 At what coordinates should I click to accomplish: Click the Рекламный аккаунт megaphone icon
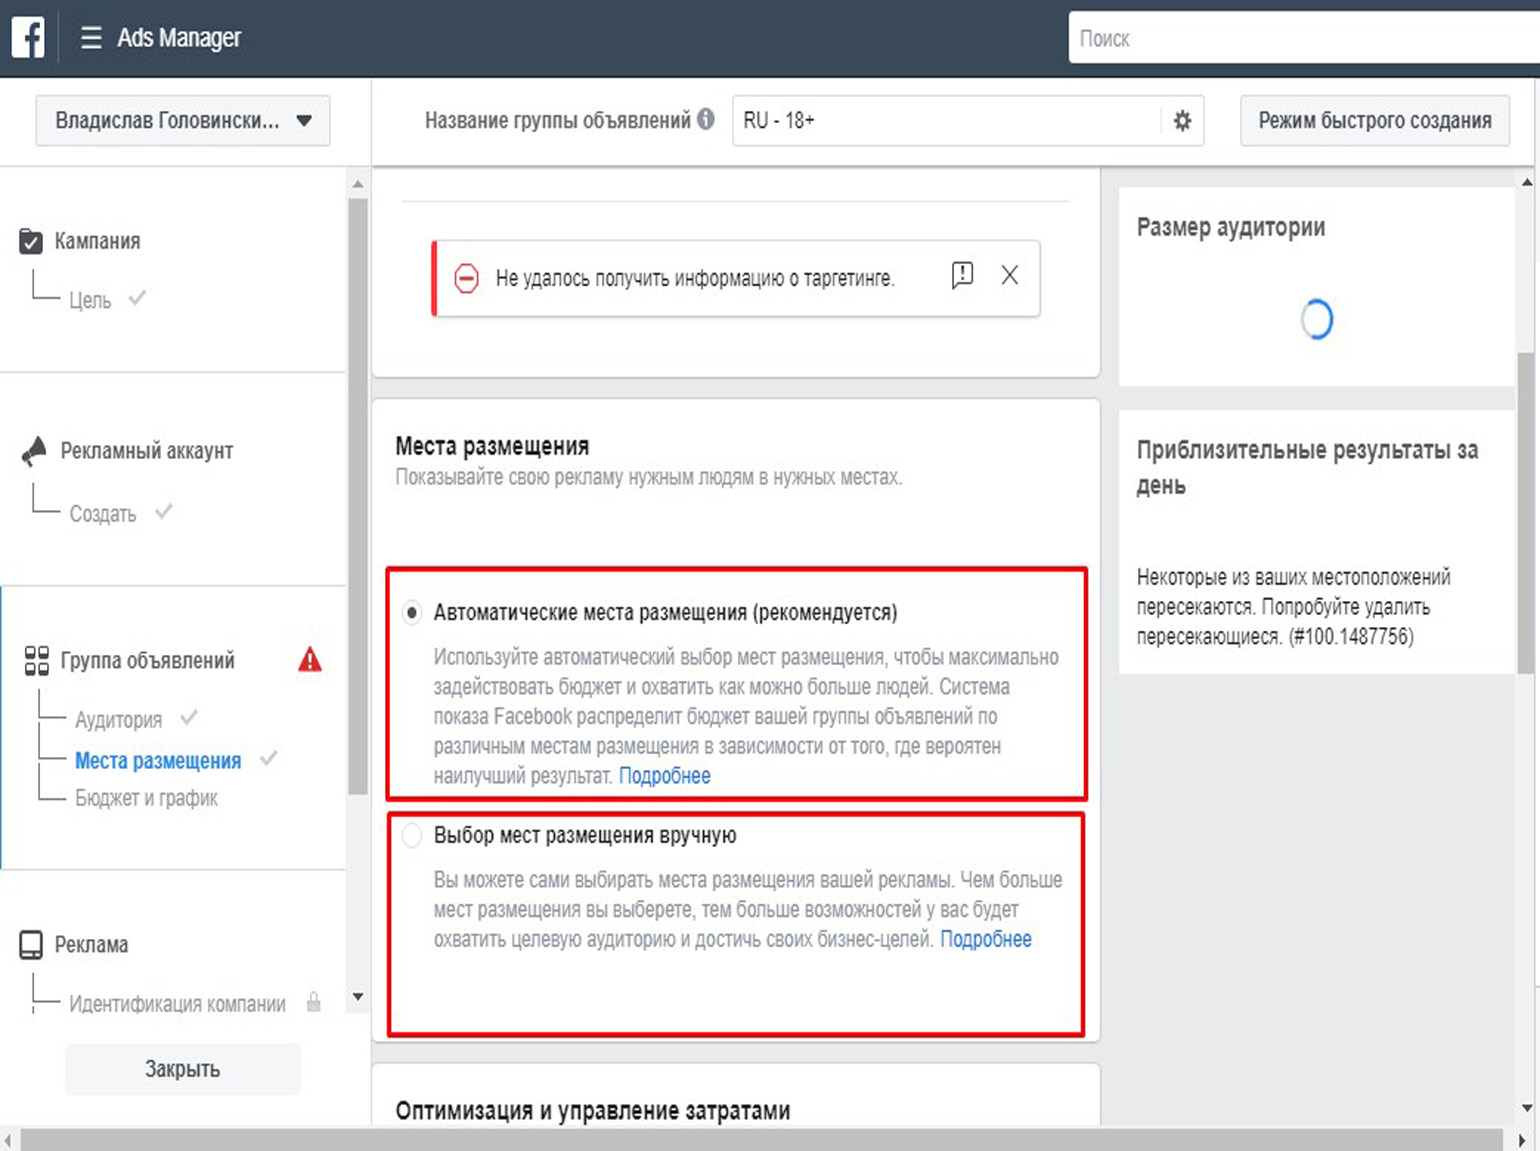(34, 451)
